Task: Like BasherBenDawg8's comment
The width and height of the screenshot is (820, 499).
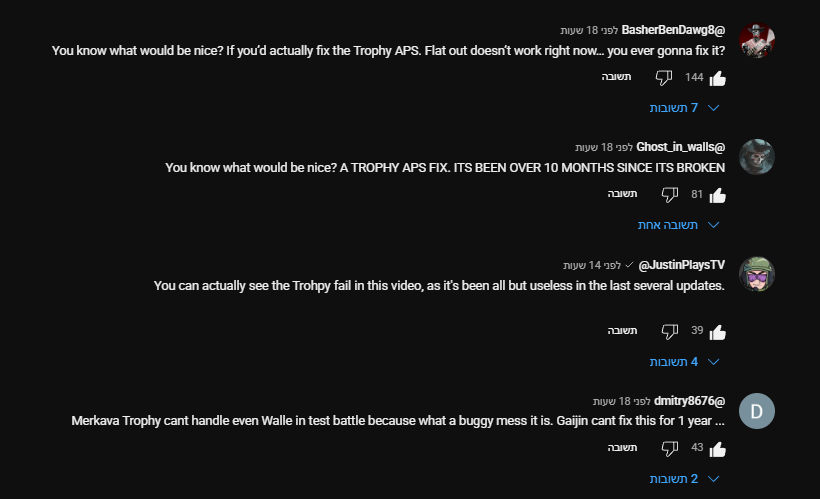Action: click(x=717, y=78)
